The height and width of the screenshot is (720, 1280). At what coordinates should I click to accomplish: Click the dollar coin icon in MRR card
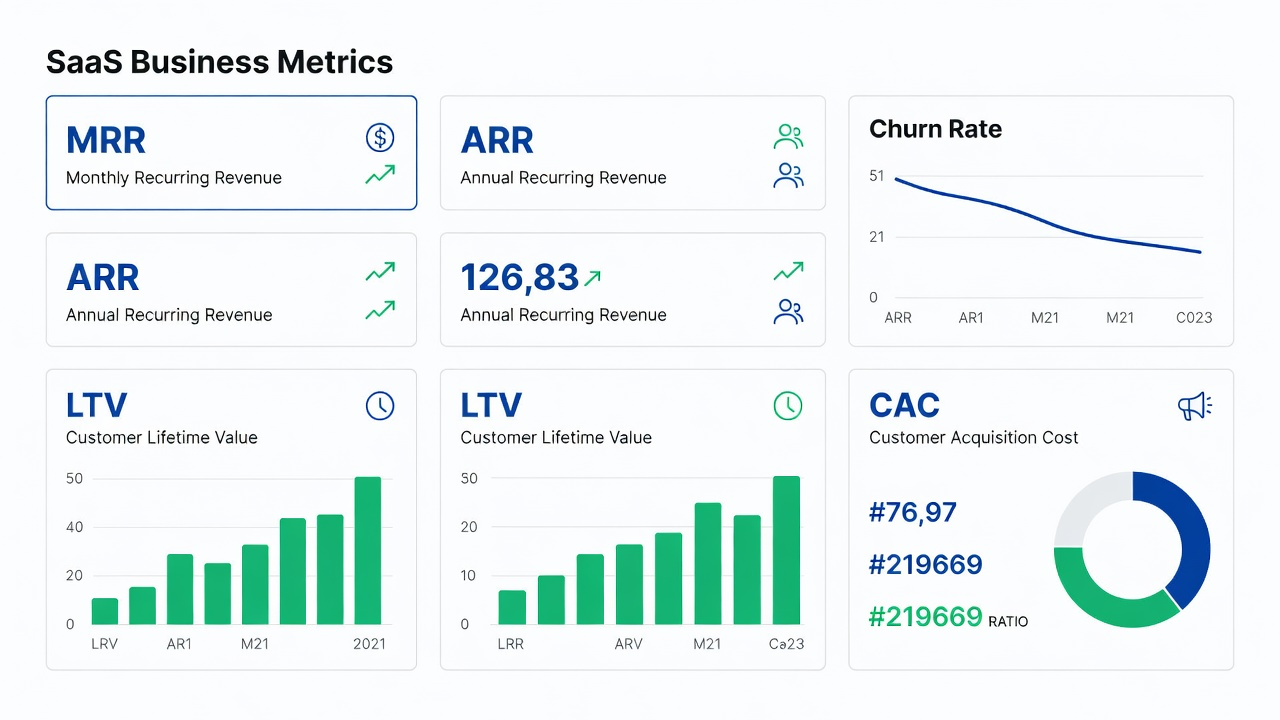[380, 138]
